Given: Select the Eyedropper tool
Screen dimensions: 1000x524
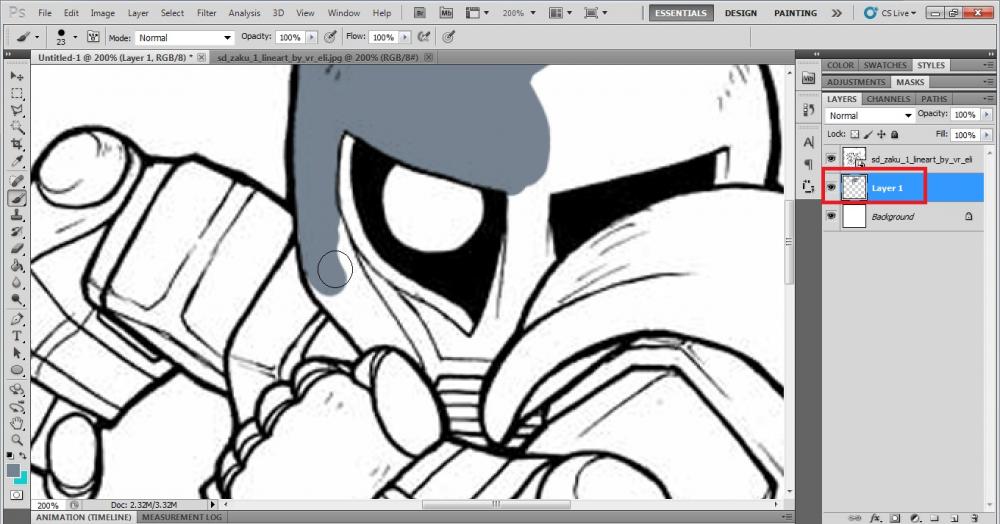Looking at the screenshot, I should [17, 162].
